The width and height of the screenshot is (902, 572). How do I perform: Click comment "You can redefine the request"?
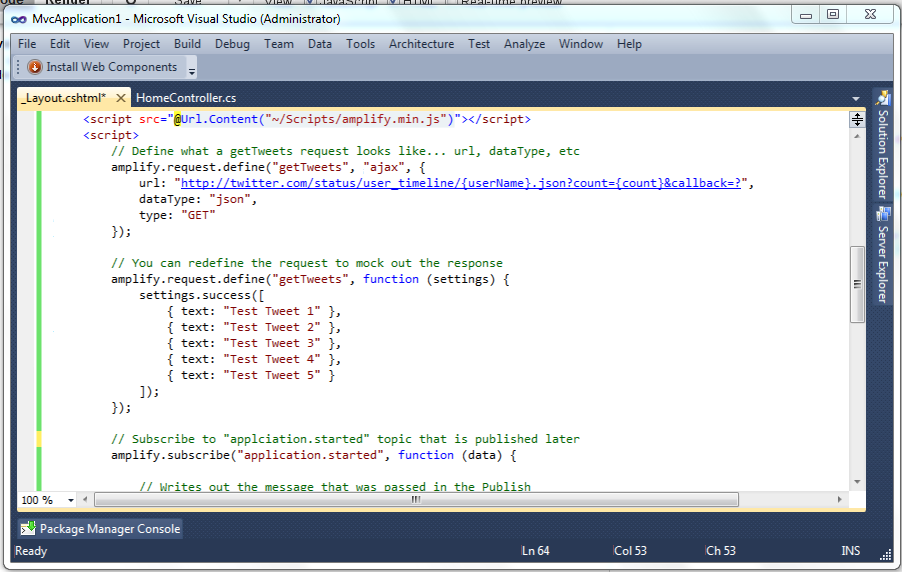[x=307, y=263]
